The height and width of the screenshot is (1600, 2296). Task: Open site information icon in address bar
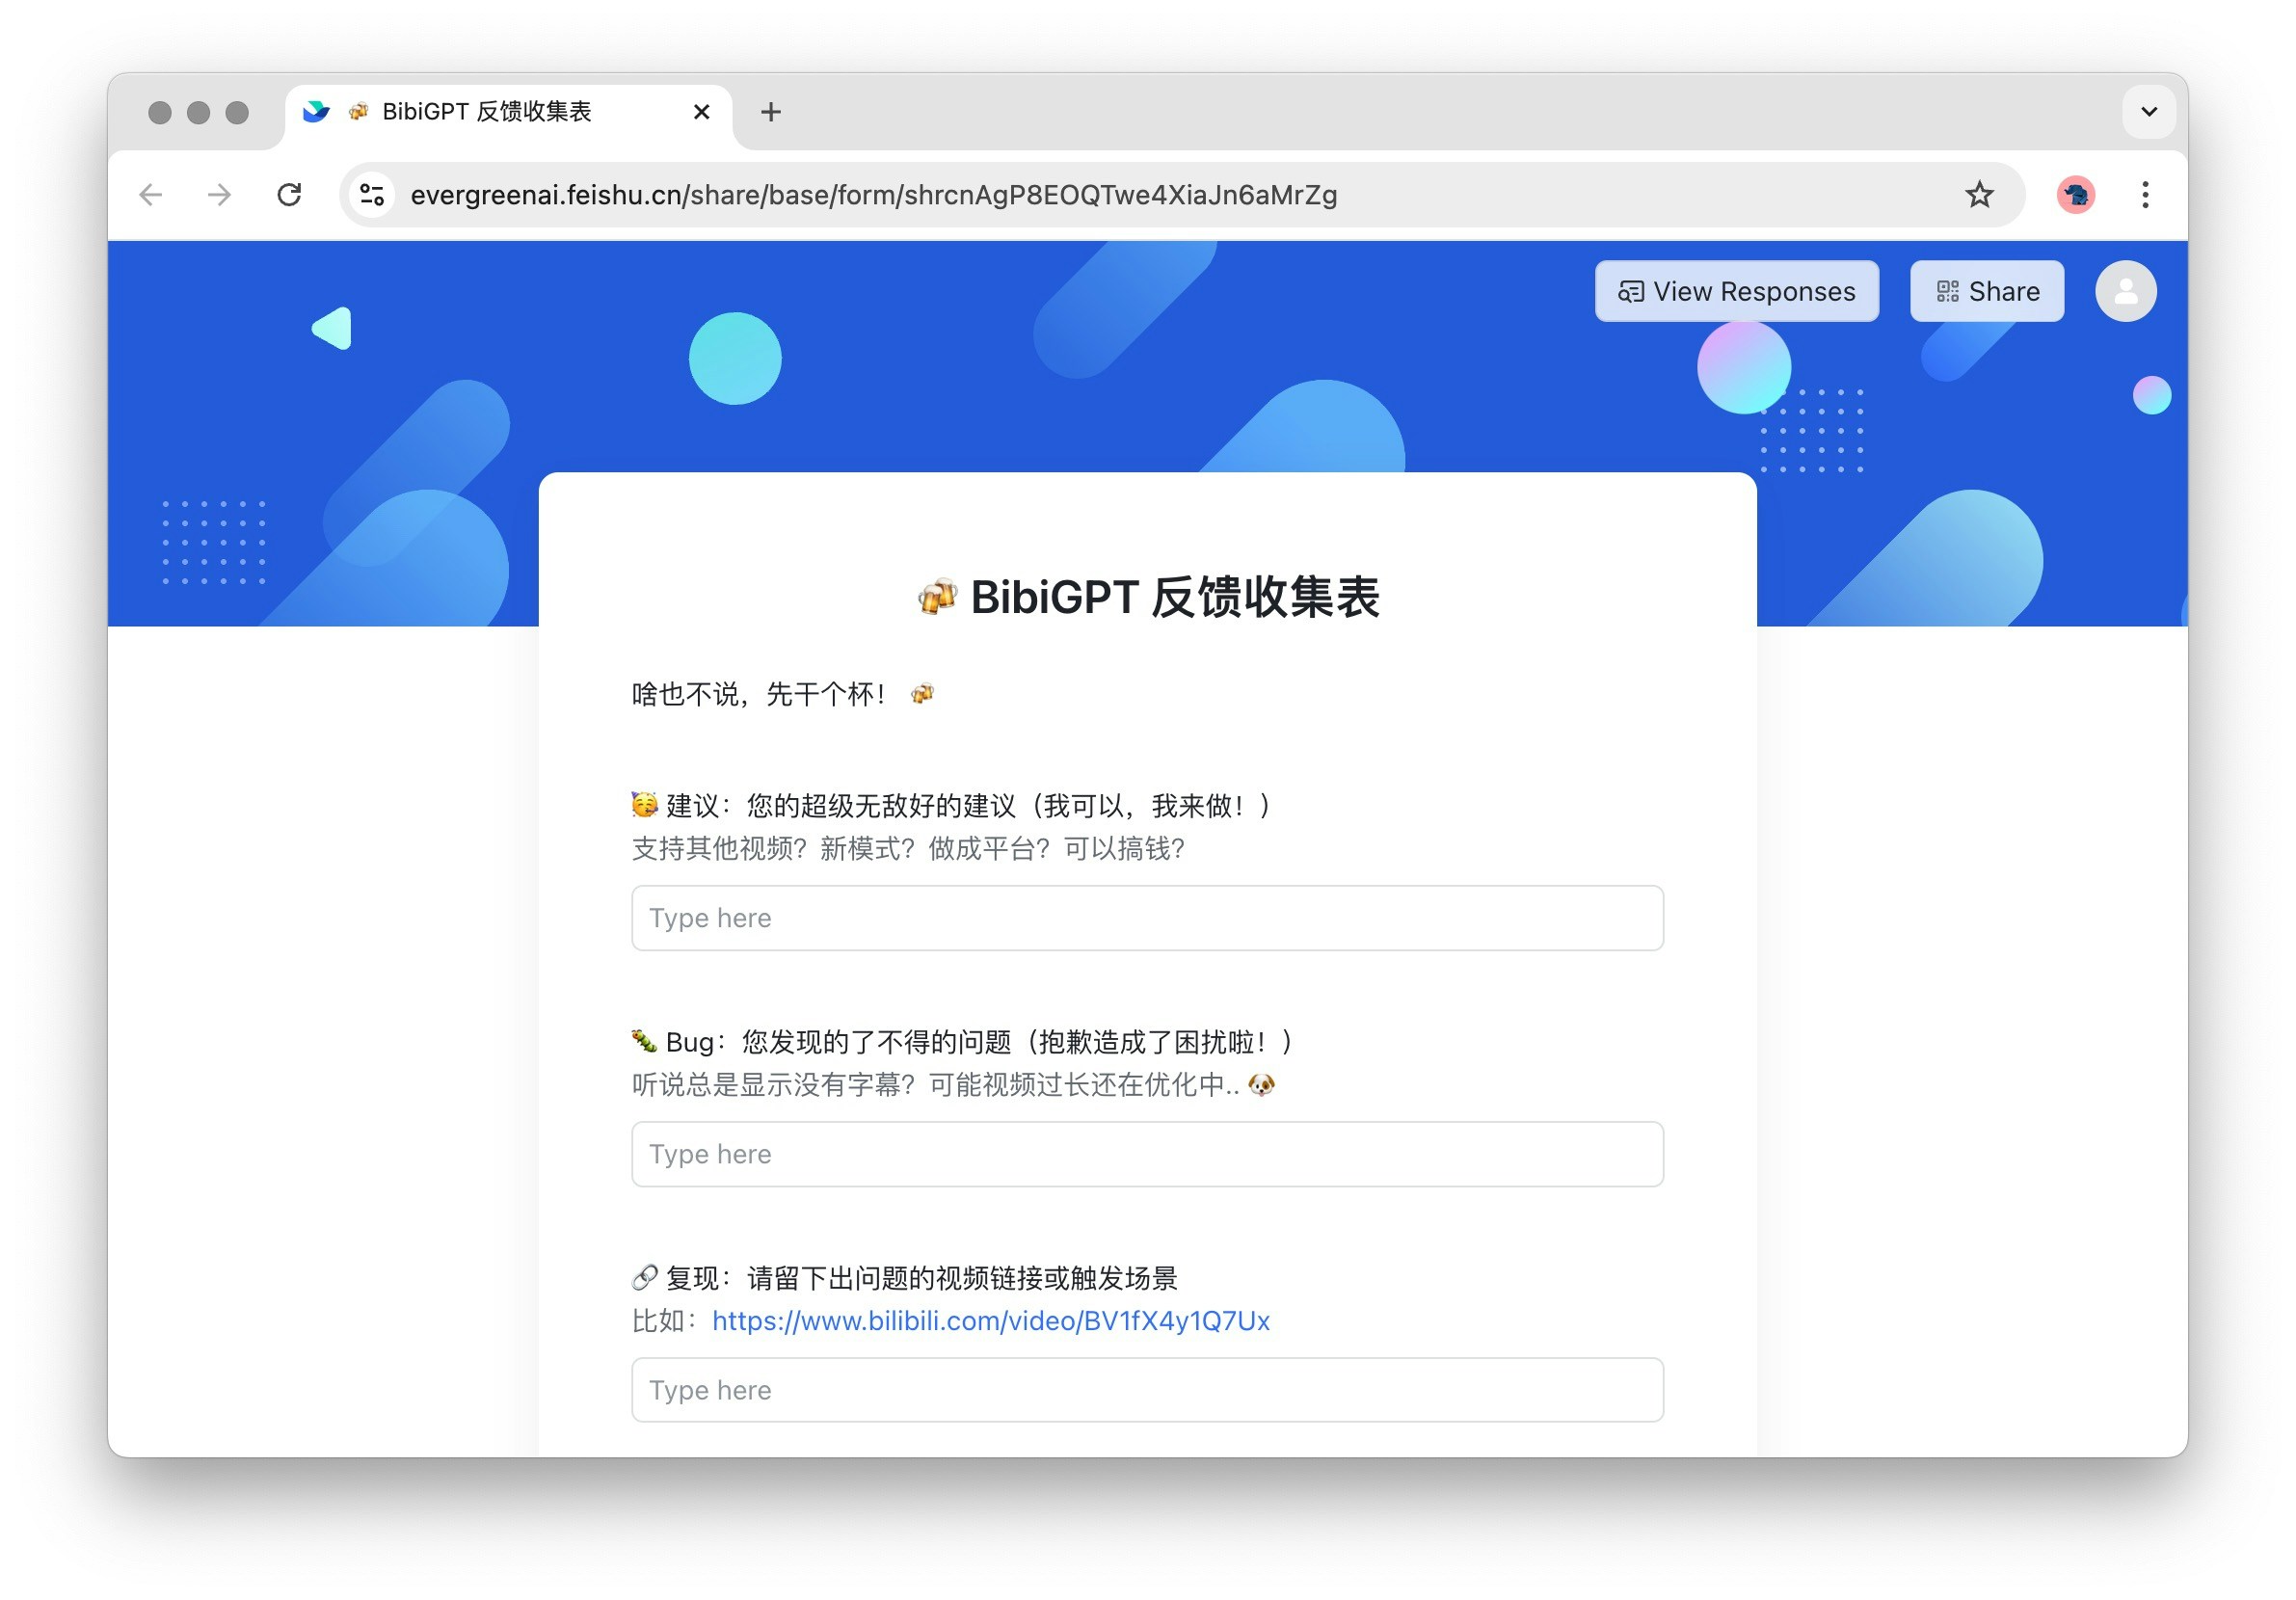[372, 195]
